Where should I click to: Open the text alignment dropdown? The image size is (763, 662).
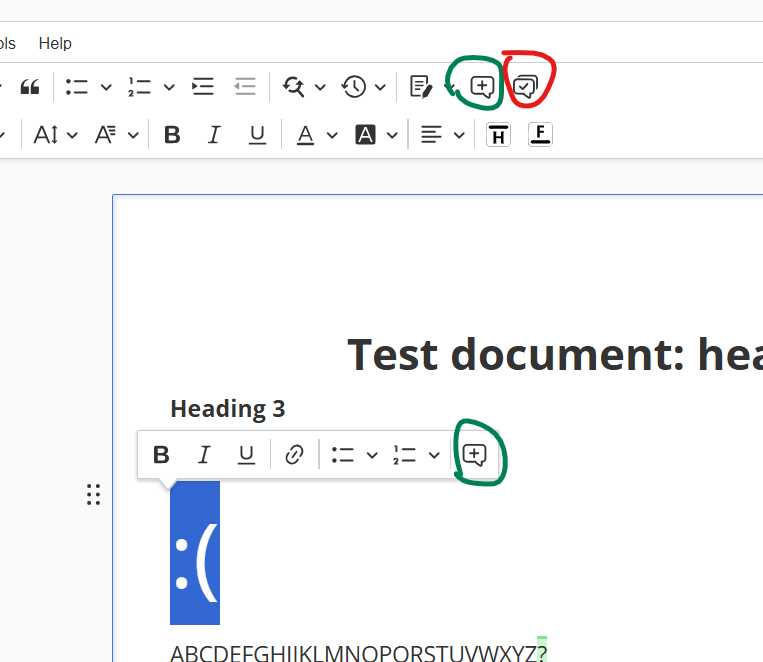[x=442, y=135]
